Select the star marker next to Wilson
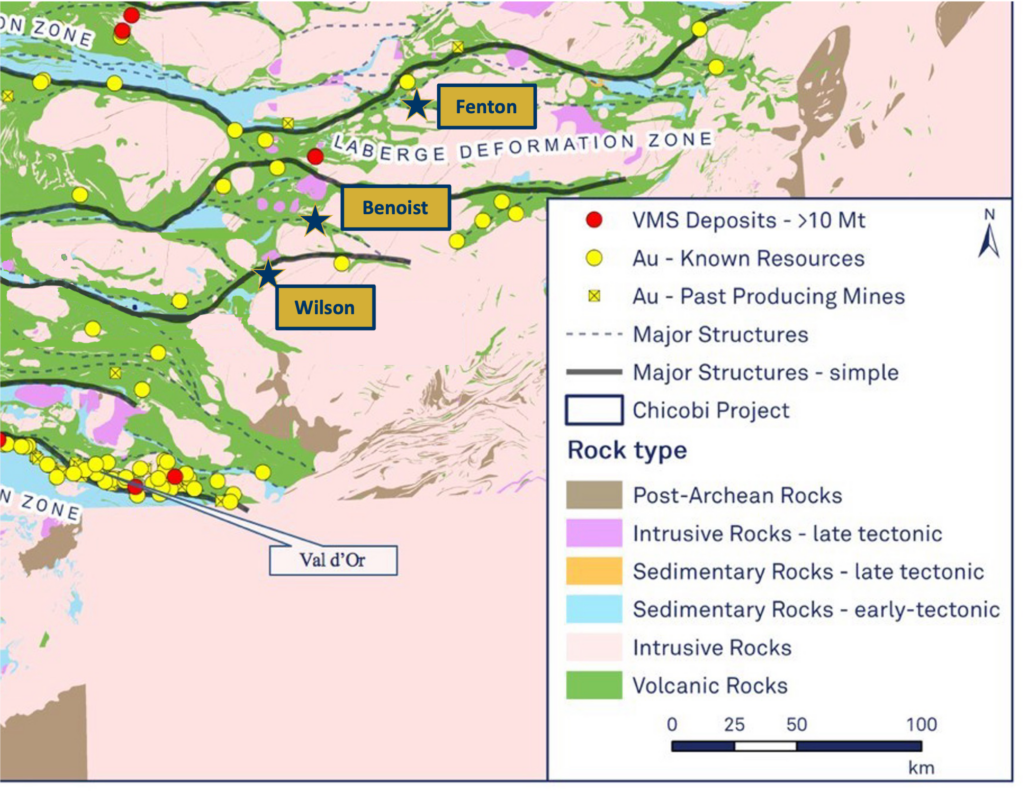This screenshot has height=792, width=1024. click(x=268, y=273)
